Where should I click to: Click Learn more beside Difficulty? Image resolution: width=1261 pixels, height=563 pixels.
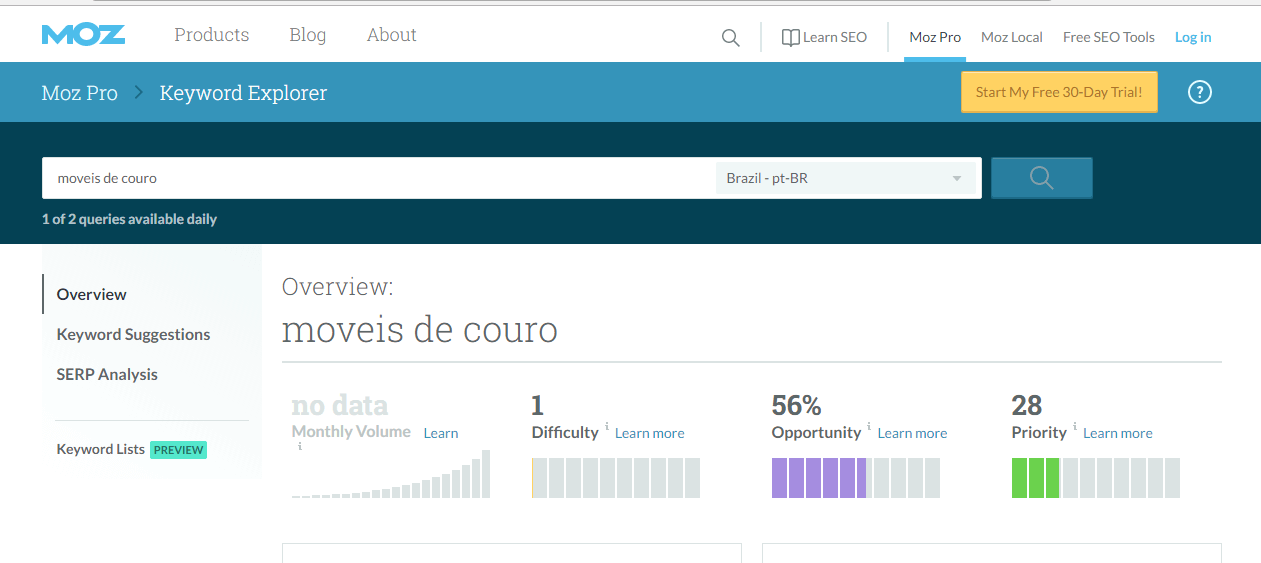coord(650,433)
